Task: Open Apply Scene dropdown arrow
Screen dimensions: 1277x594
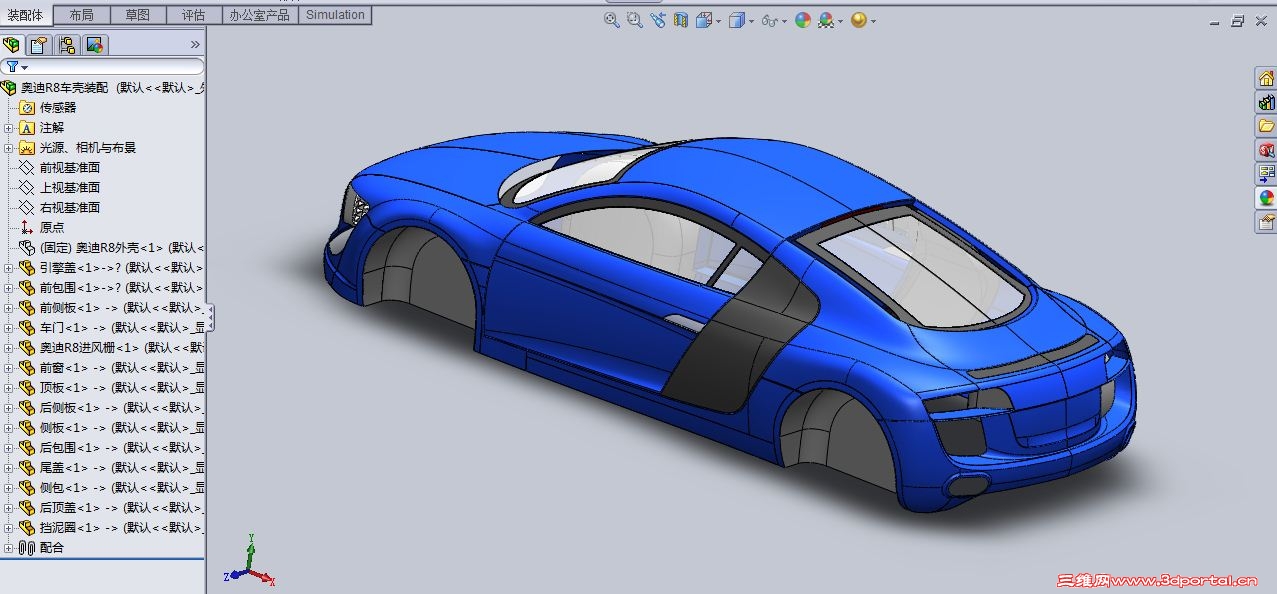Action: (x=841, y=21)
